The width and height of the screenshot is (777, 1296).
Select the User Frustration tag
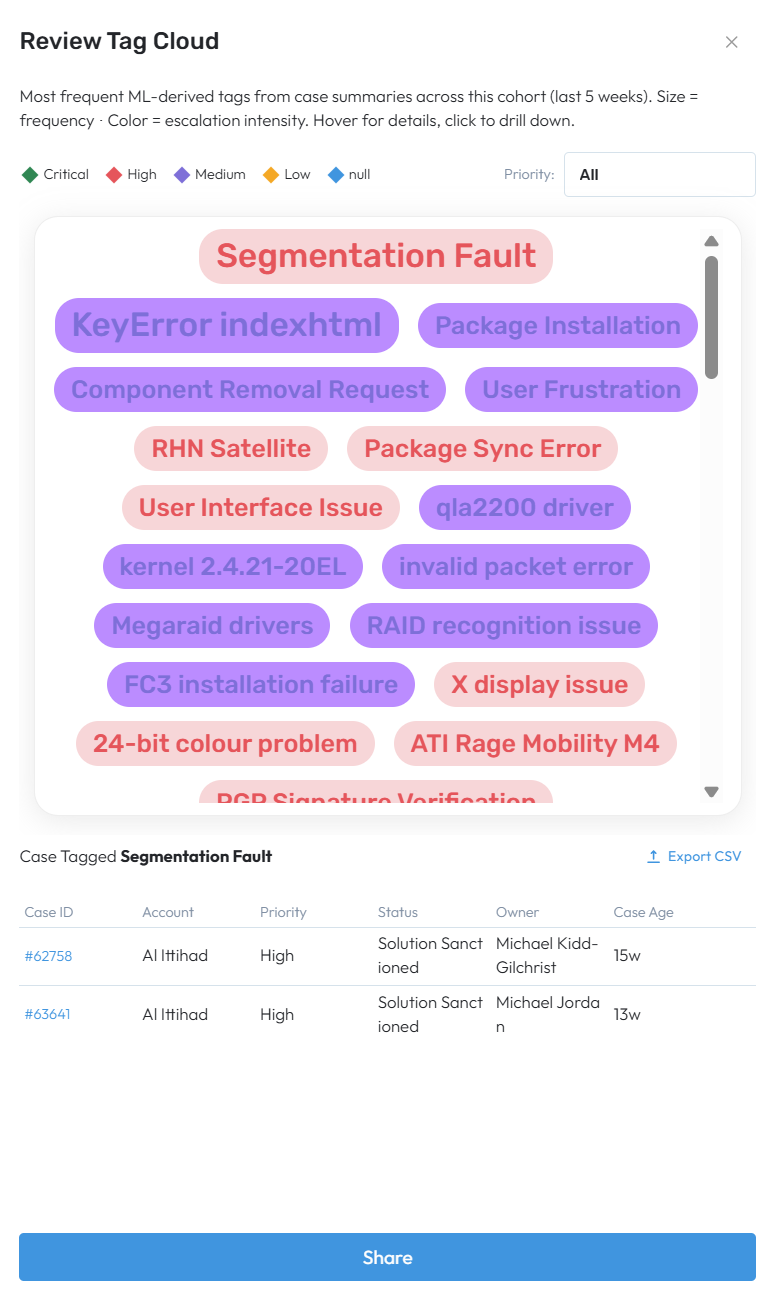coord(582,390)
